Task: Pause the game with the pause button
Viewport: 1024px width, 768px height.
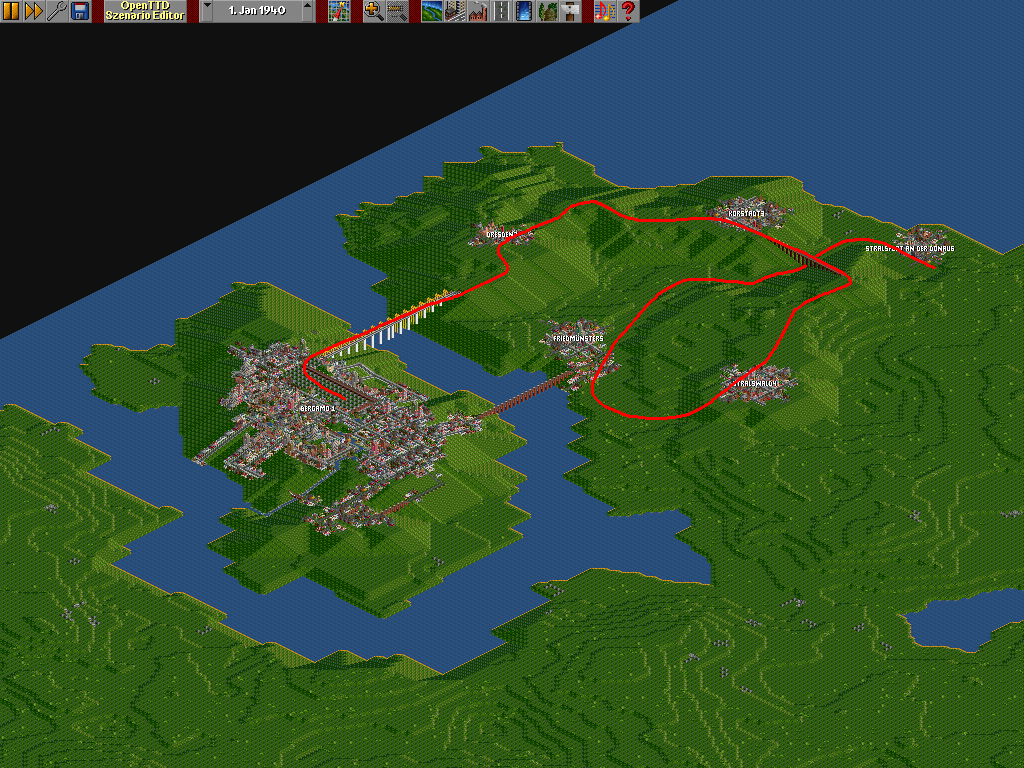Action: coord(11,11)
